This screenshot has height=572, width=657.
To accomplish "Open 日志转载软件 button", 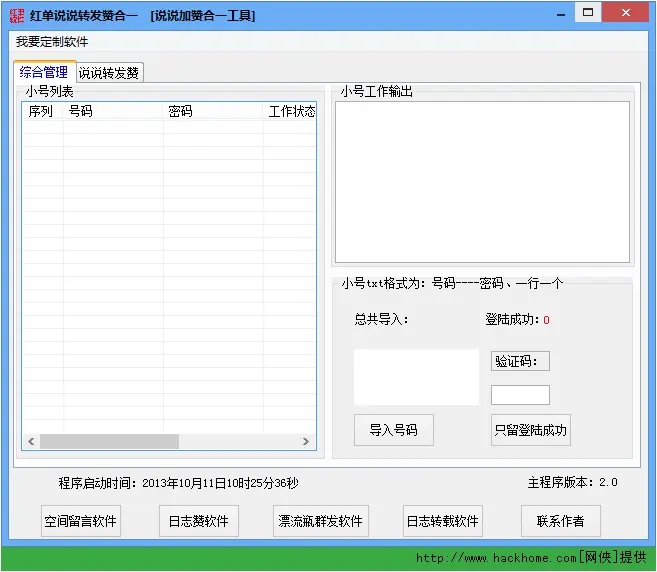I will [x=443, y=521].
